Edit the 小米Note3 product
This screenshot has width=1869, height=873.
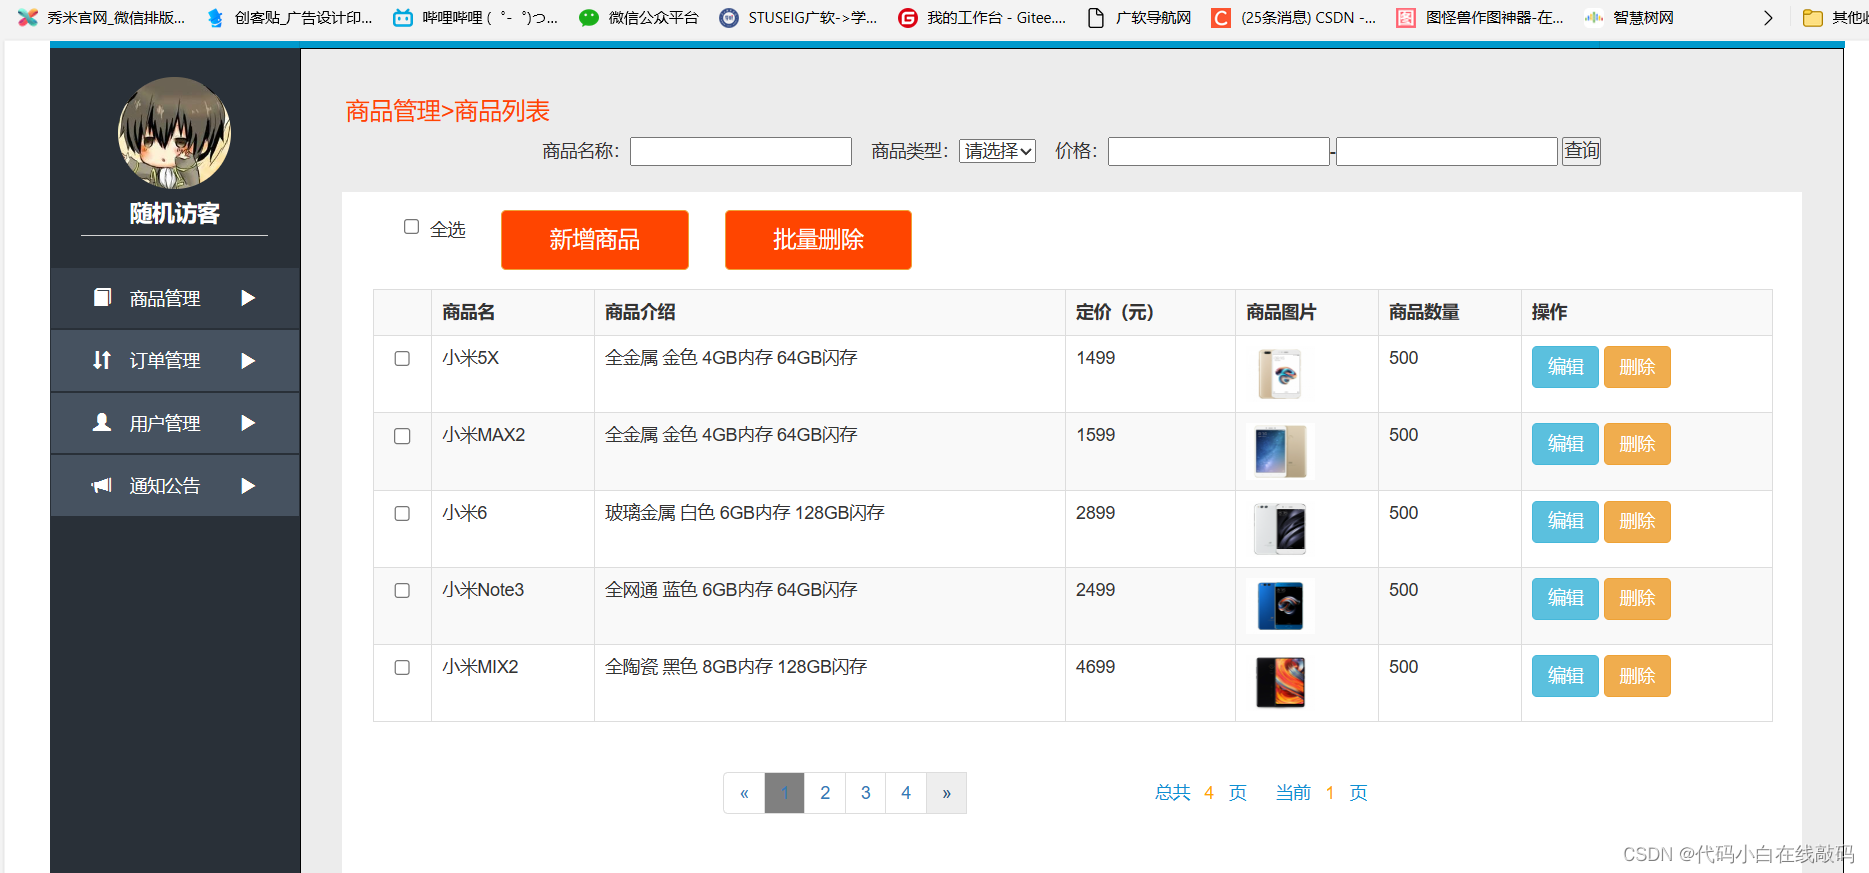click(x=1565, y=598)
